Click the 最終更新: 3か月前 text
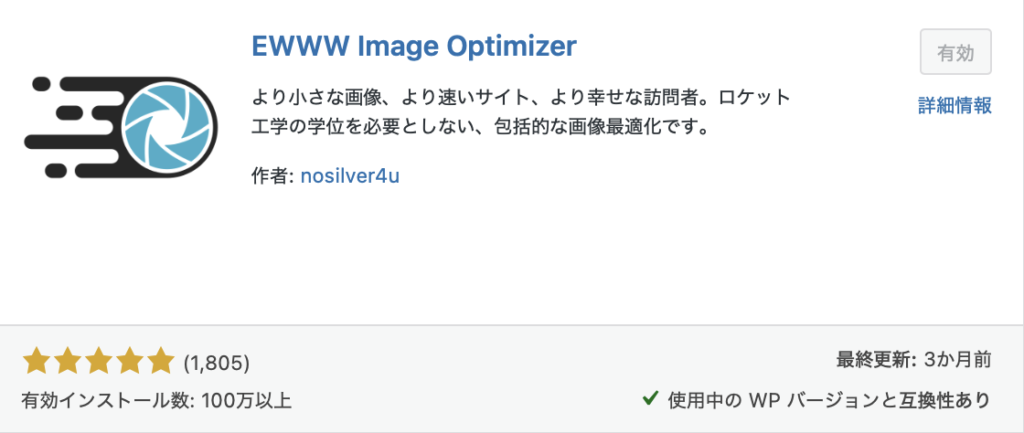This screenshot has height=433, width=1024. 913,360
